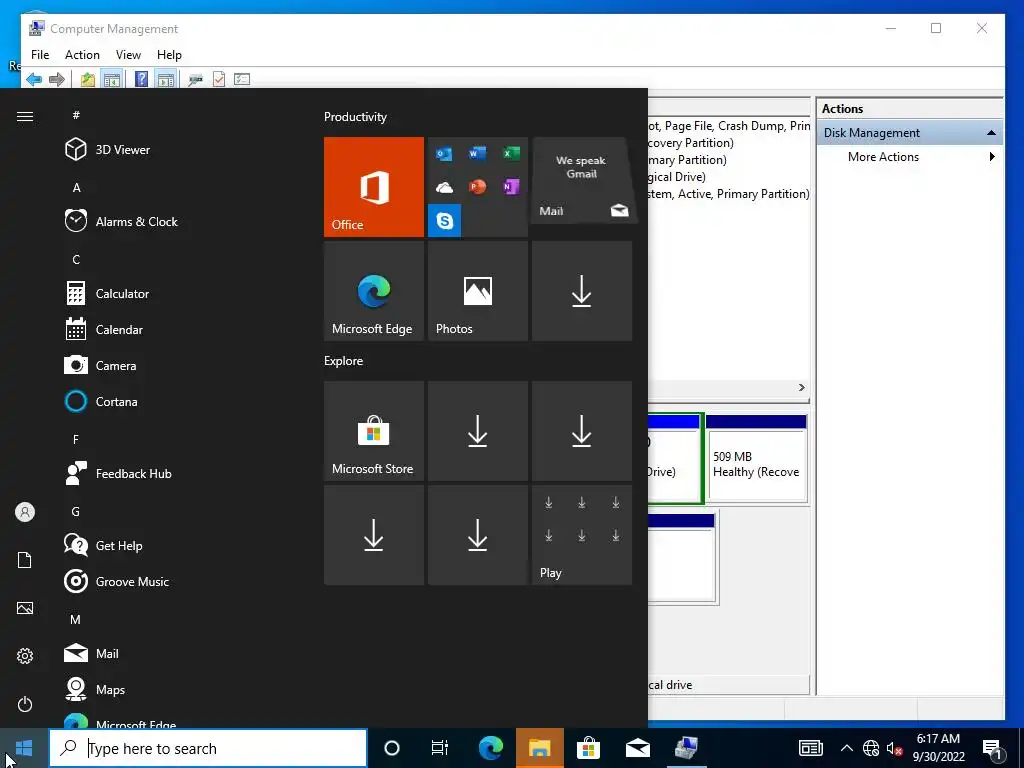Open the user account icon in Start
Screen dimensions: 1024x768
tap(25, 512)
